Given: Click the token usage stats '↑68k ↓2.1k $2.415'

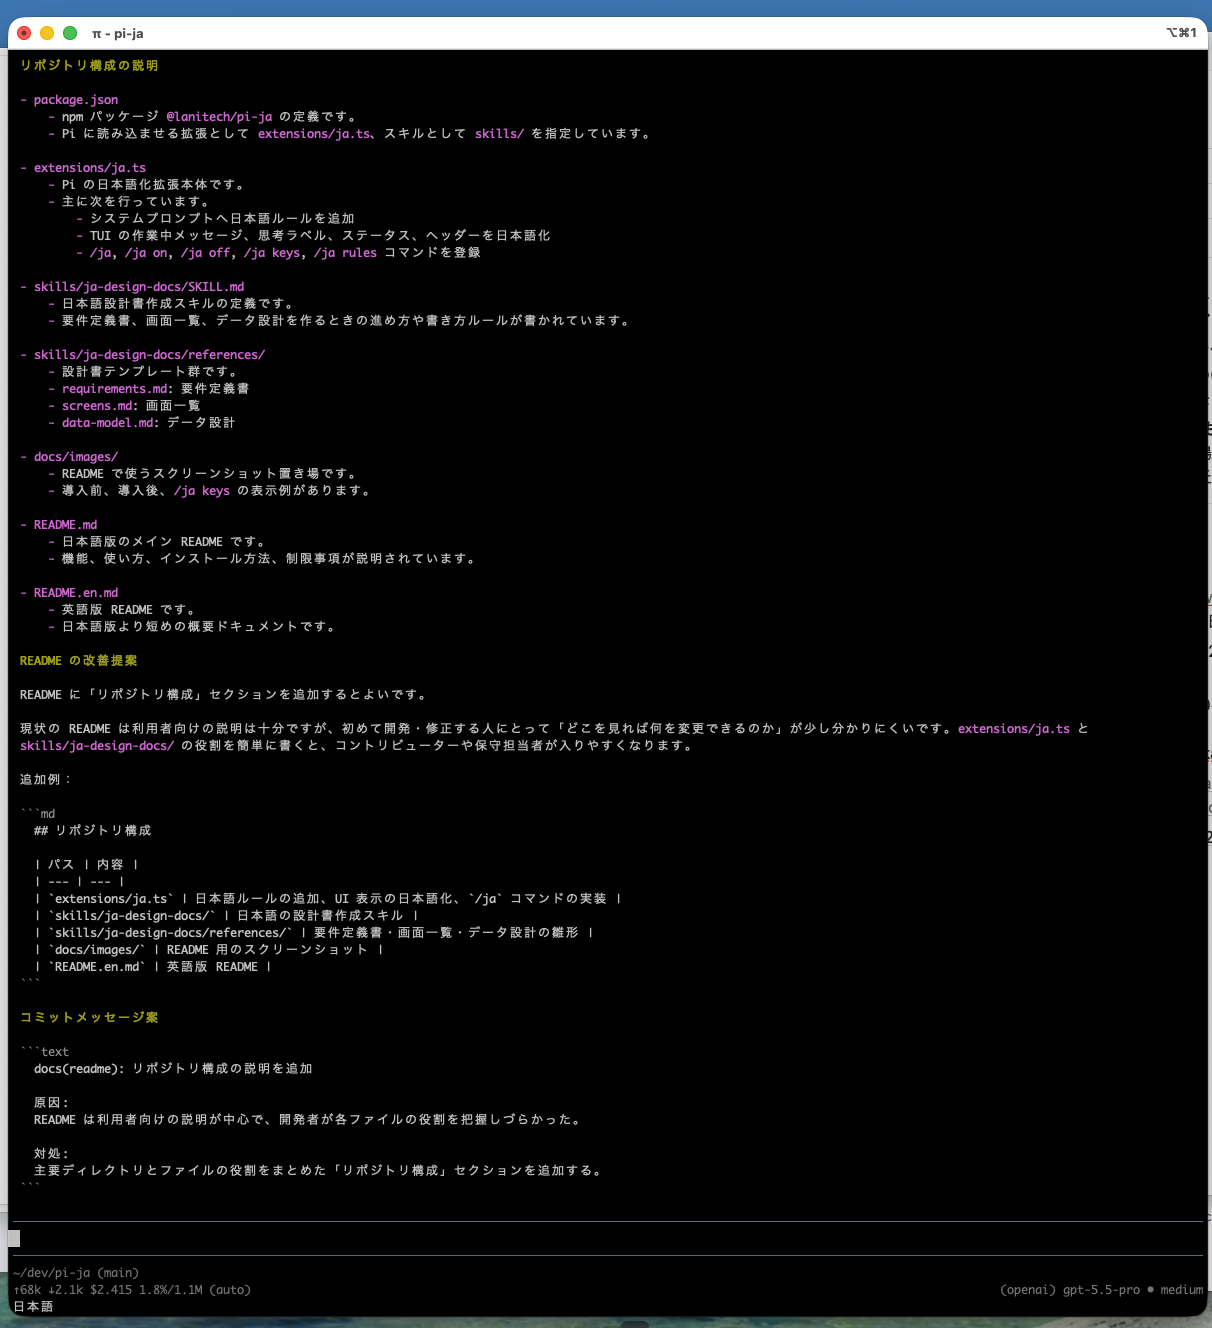Looking at the screenshot, I should click(73, 1290).
